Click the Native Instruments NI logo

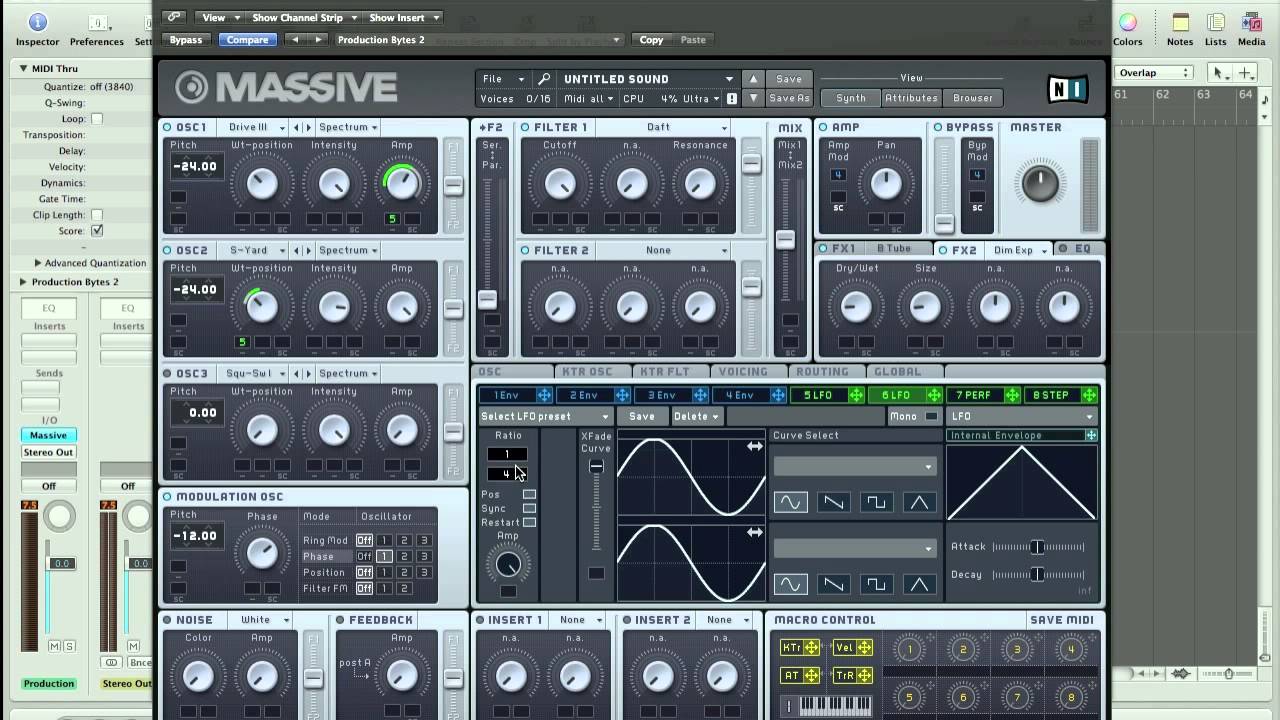1068,89
